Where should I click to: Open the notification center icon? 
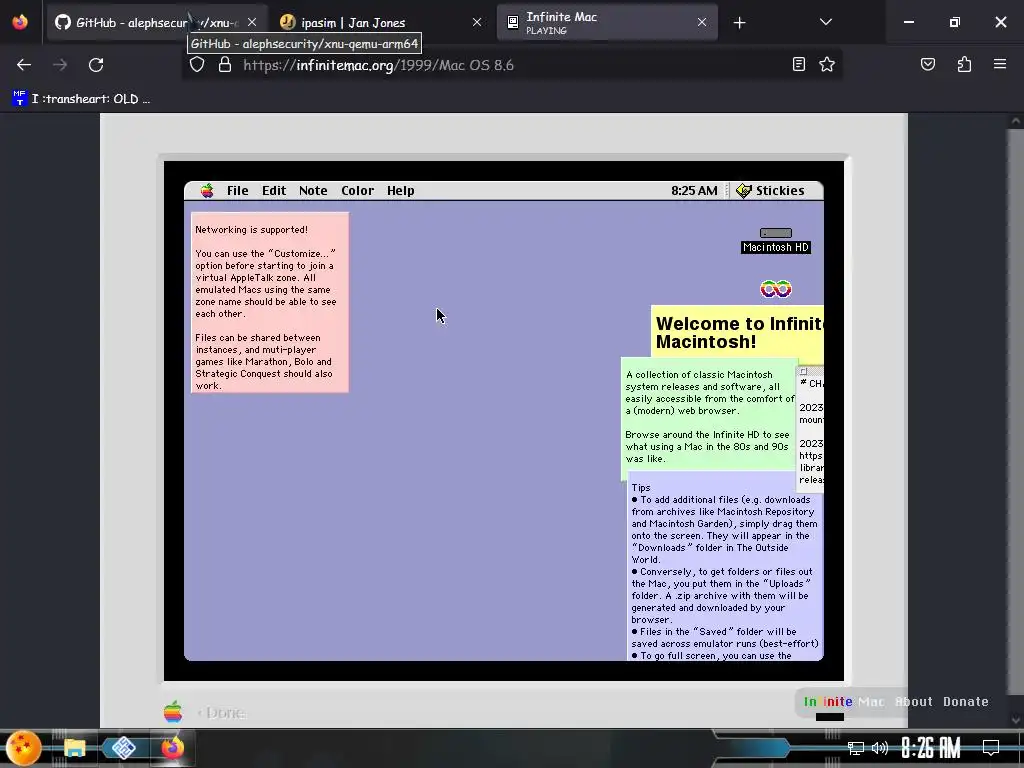(991, 748)
